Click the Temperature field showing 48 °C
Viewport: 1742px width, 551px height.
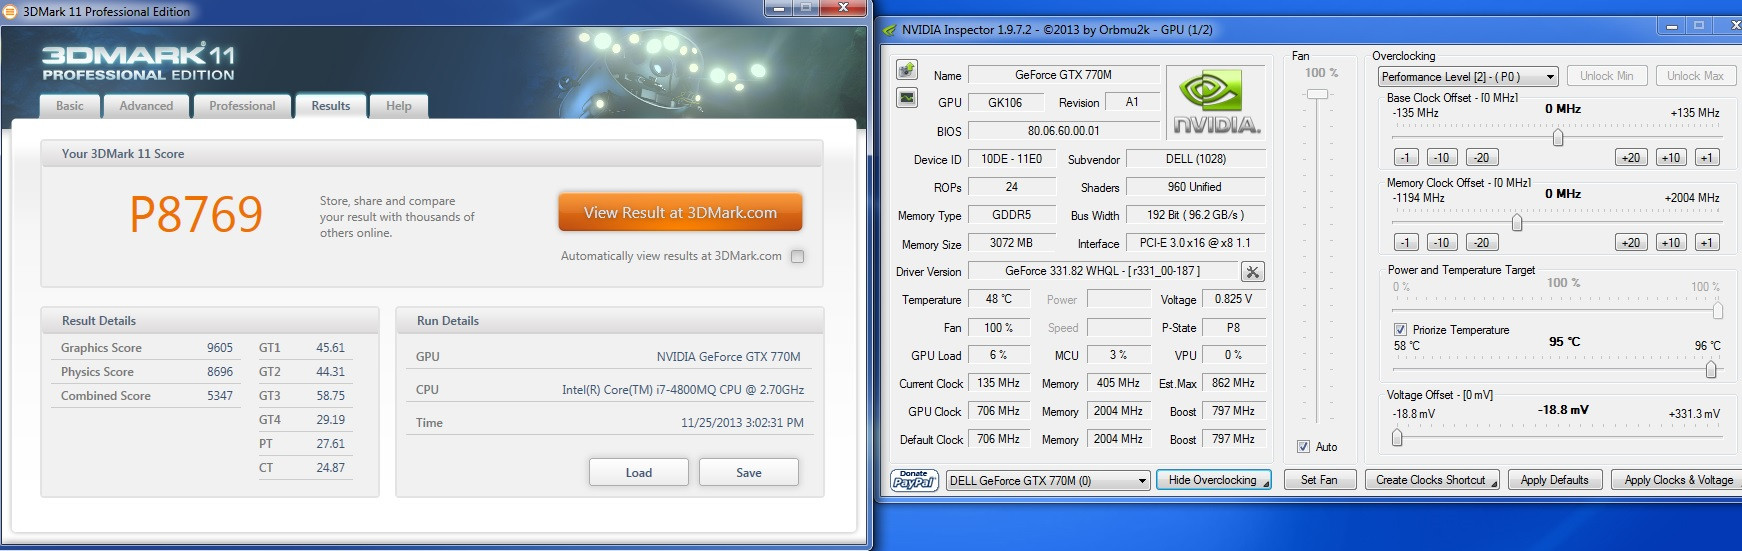(999, 299)
